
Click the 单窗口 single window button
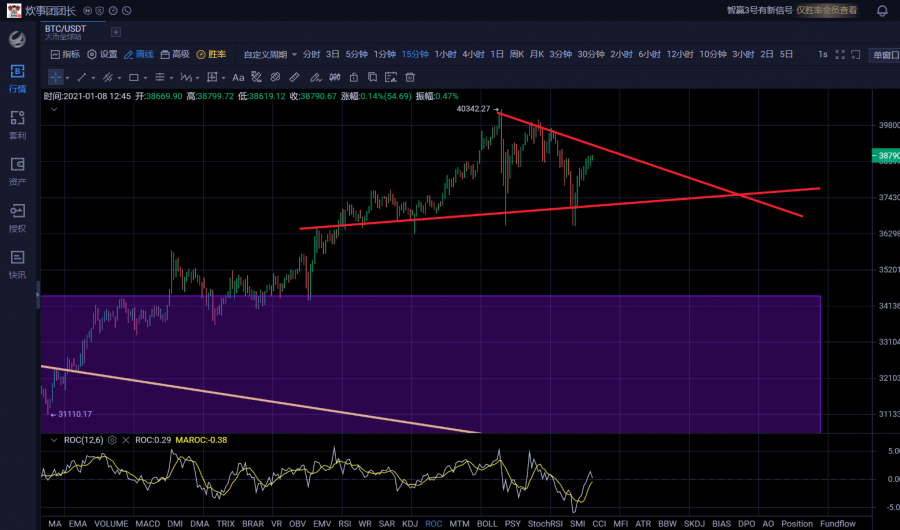[884, 54]
